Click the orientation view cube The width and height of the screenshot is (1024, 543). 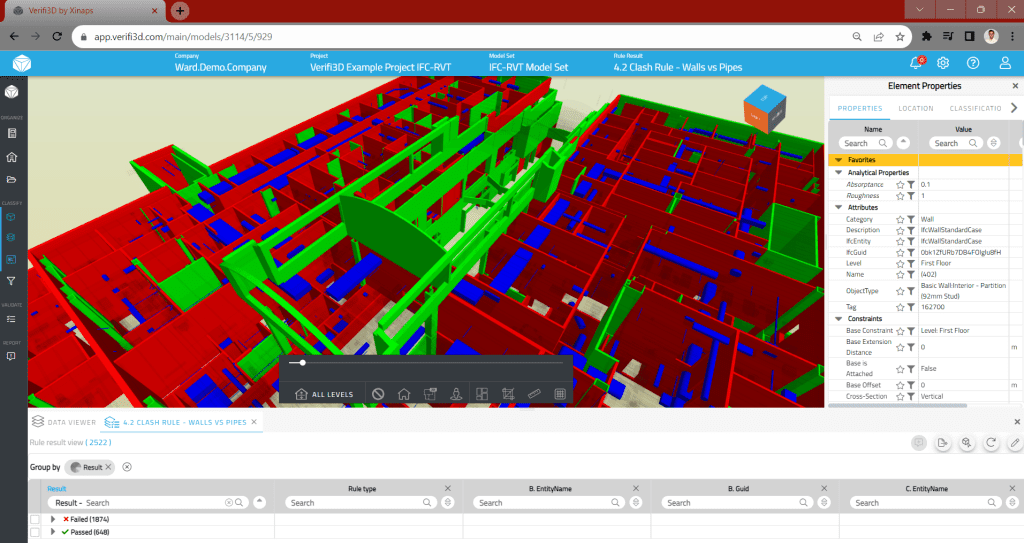click(x=764, y=109)
